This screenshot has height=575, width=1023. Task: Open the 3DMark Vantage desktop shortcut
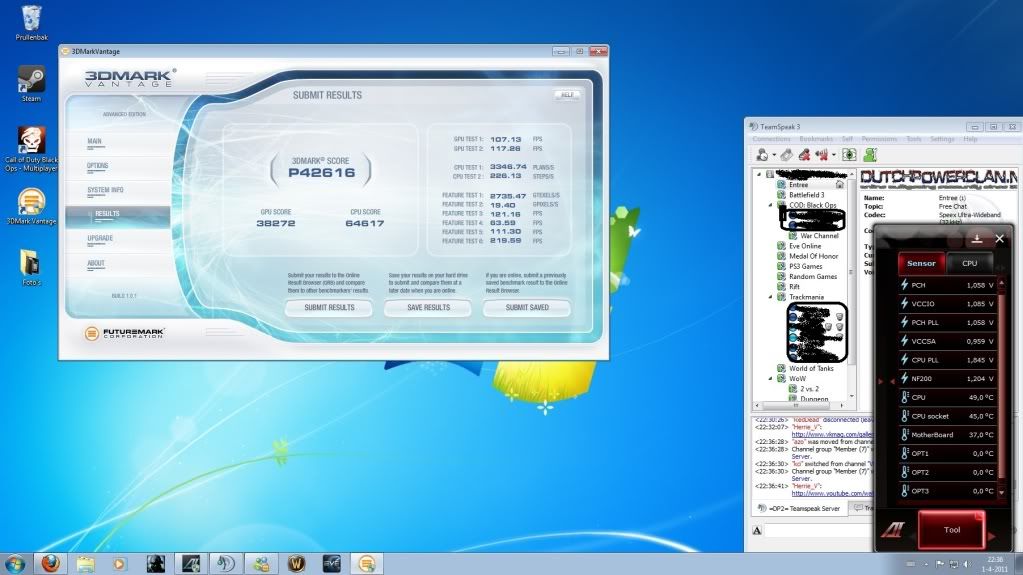tap(31, 206)
